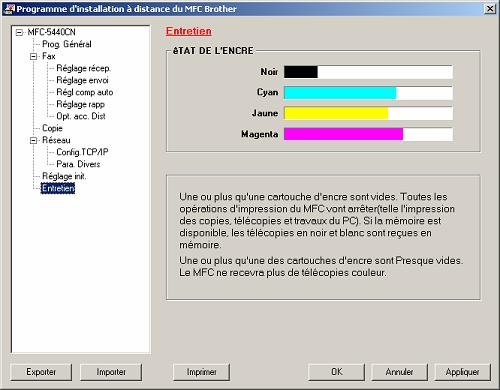
Task: Apply changes with Appliquer button
Action: tap(463, 372)
